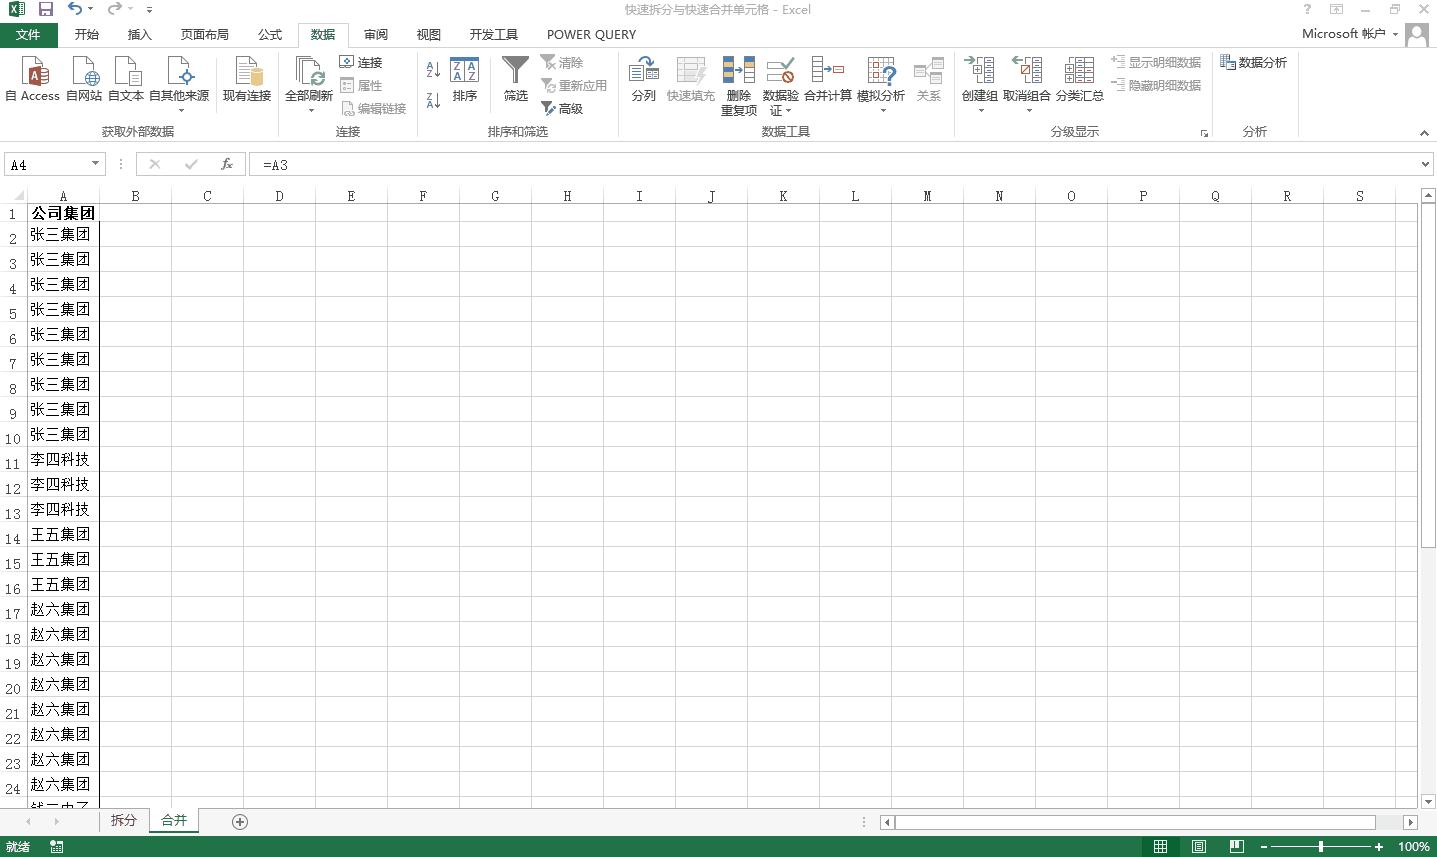Switch to Page Layout view
This screenshot has height=857, width=1437.
coord(1198,847)
